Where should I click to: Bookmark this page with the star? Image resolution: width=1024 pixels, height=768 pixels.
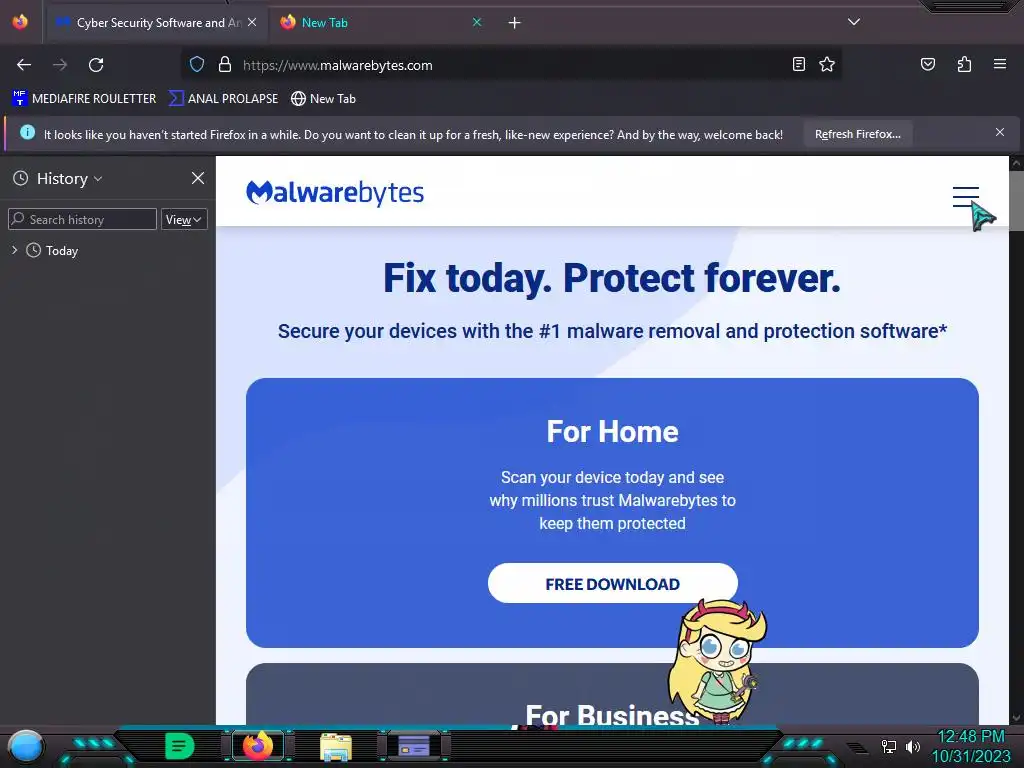827,64
